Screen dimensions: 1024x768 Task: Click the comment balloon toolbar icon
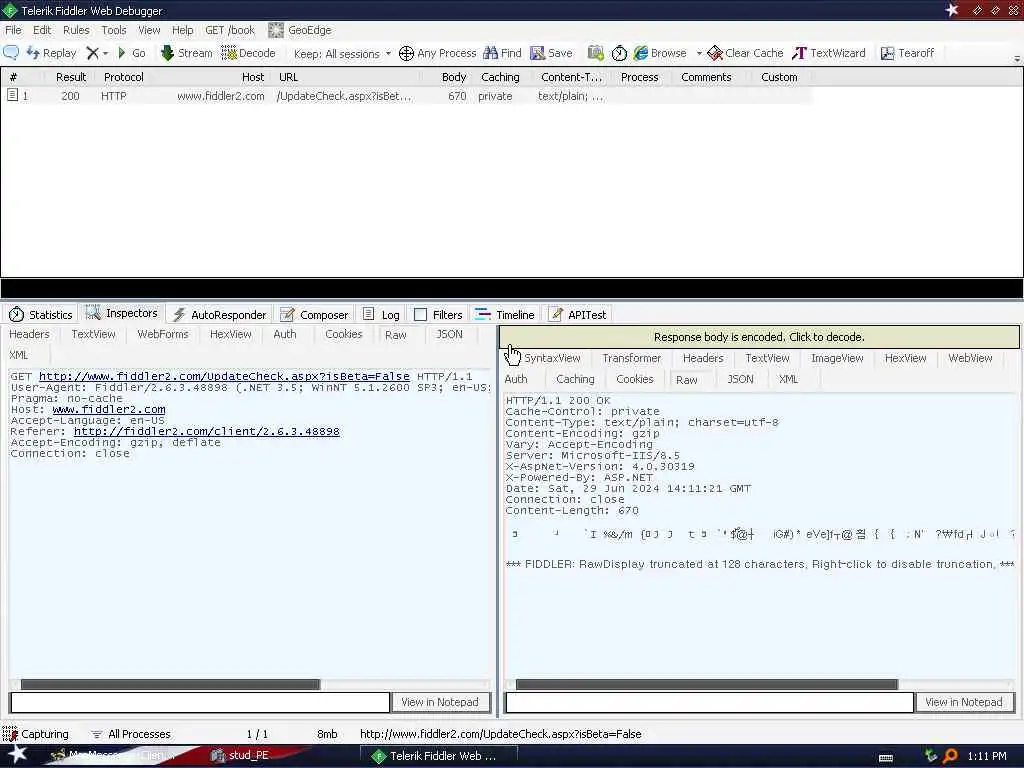11,53
